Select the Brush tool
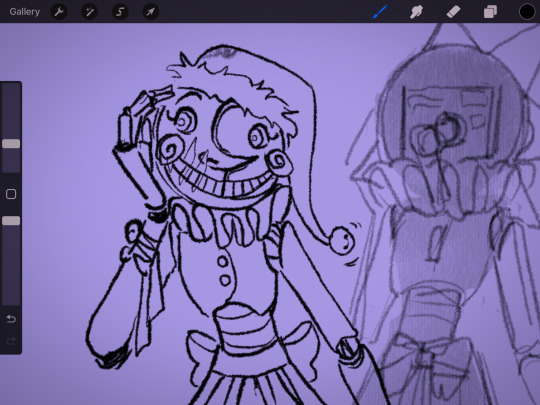 [x=380, y=12]
